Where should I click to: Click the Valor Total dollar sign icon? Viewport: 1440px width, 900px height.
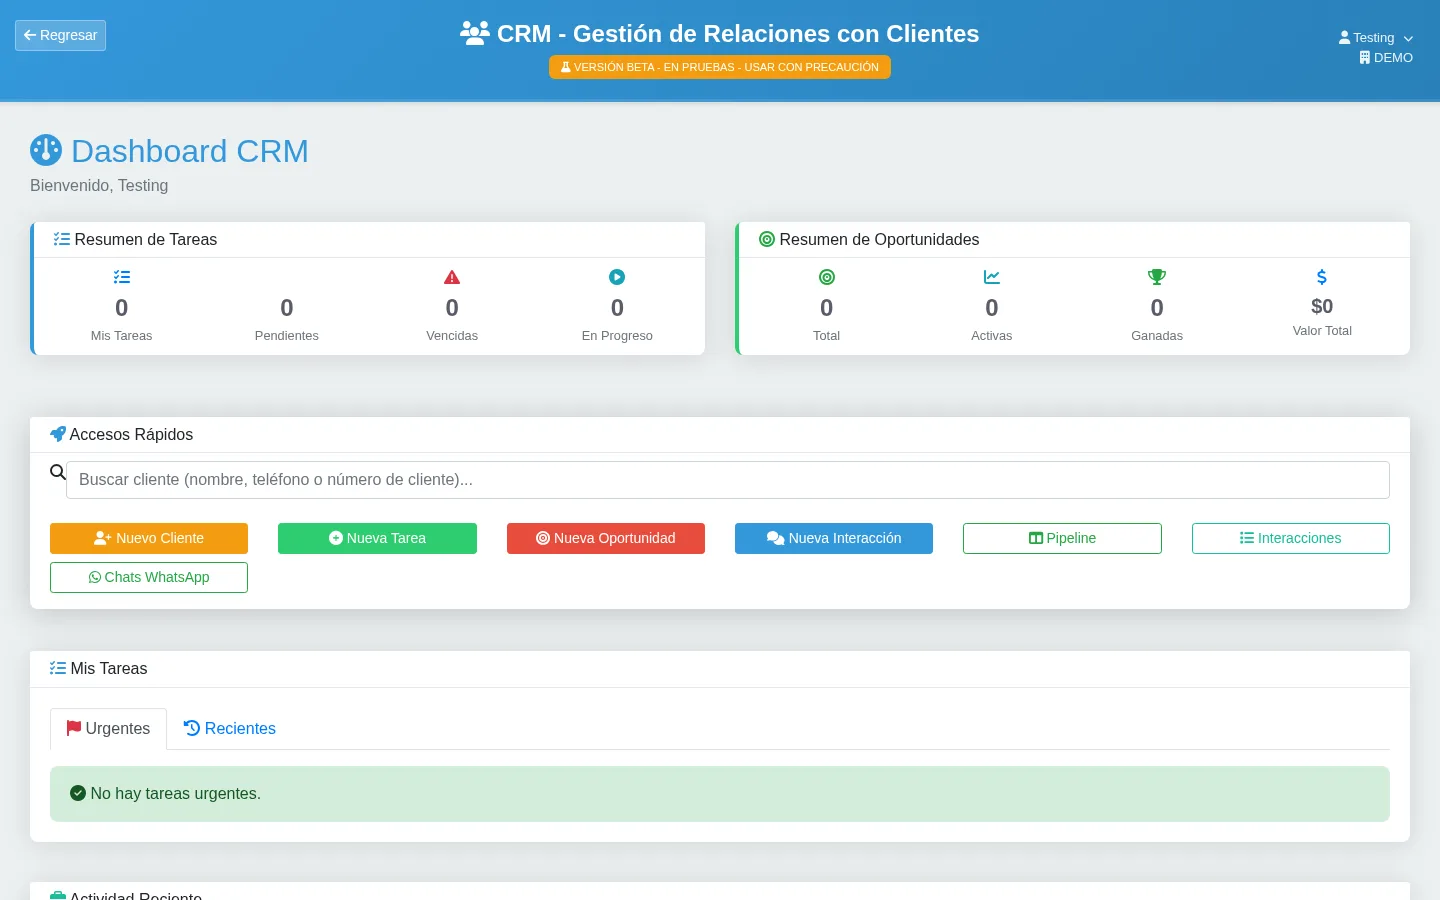1322,277
